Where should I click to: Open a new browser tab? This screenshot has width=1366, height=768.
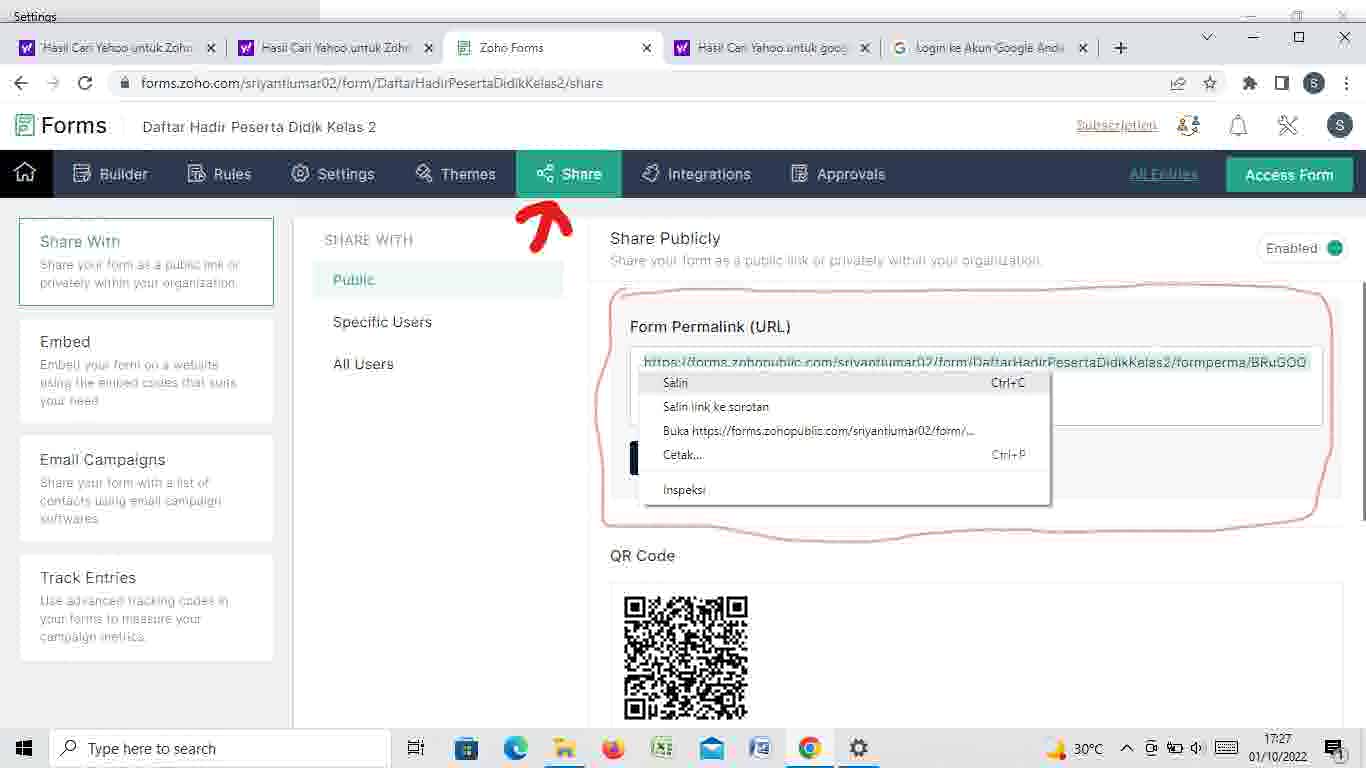[x=1120, y=48]
